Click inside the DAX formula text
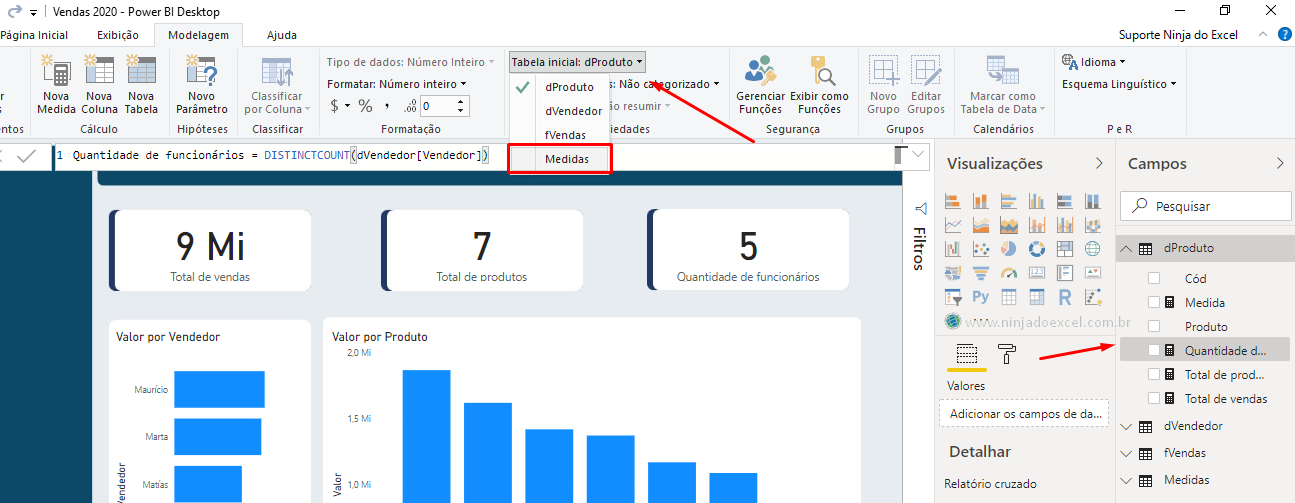 pos(280,155)
